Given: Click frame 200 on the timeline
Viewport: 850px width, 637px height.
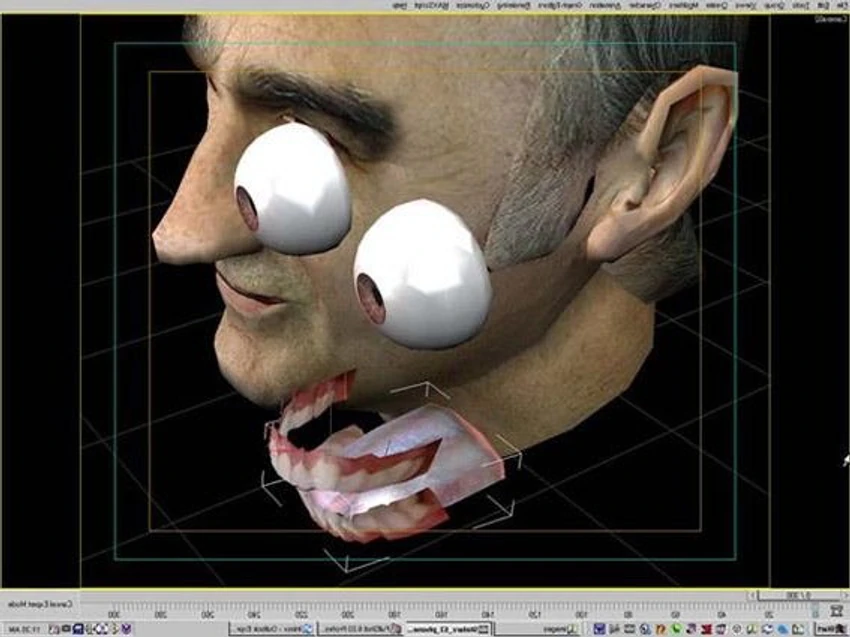Looking at the screenshot, I should (x=347, y=614).
